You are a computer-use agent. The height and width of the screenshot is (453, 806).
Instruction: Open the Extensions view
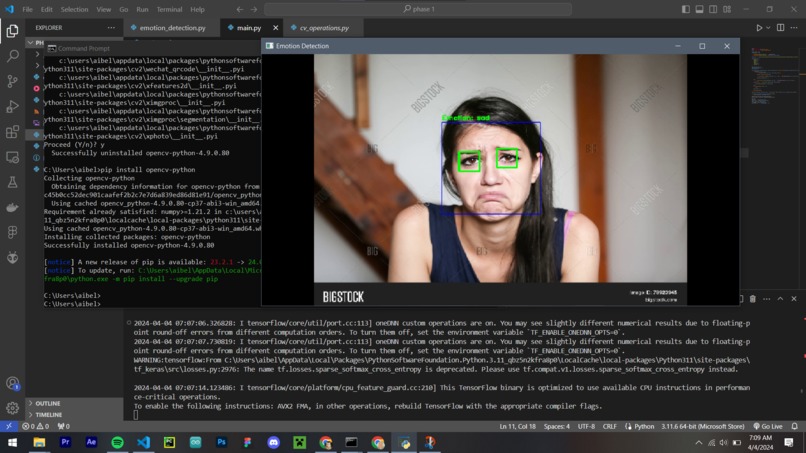coord(12,132)
